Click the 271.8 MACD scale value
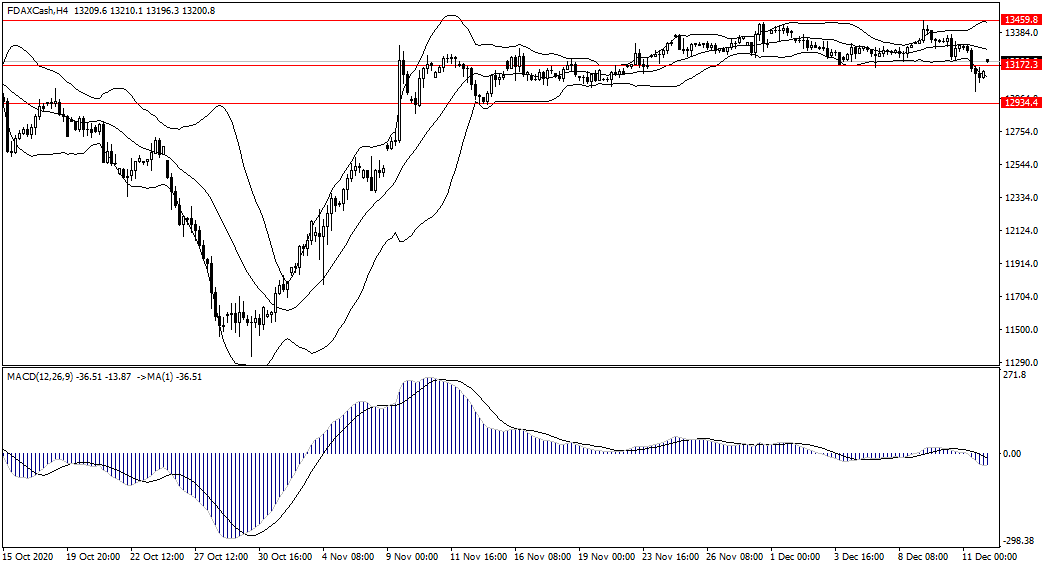1045x568 pixels. coord(1014,375)
